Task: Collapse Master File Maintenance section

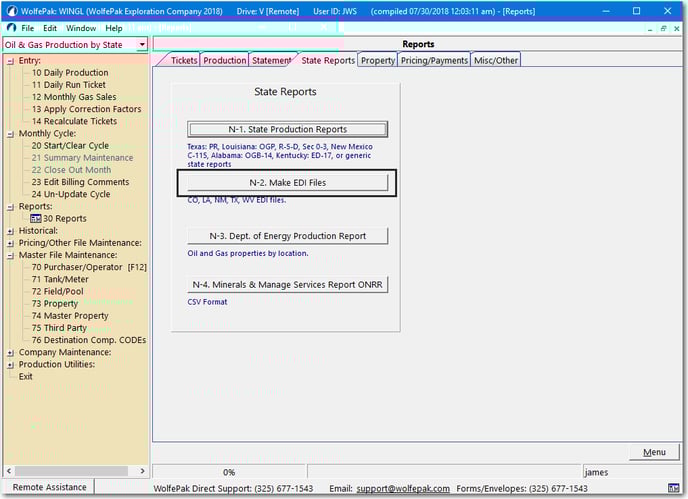Action: [x=11, y=255]
